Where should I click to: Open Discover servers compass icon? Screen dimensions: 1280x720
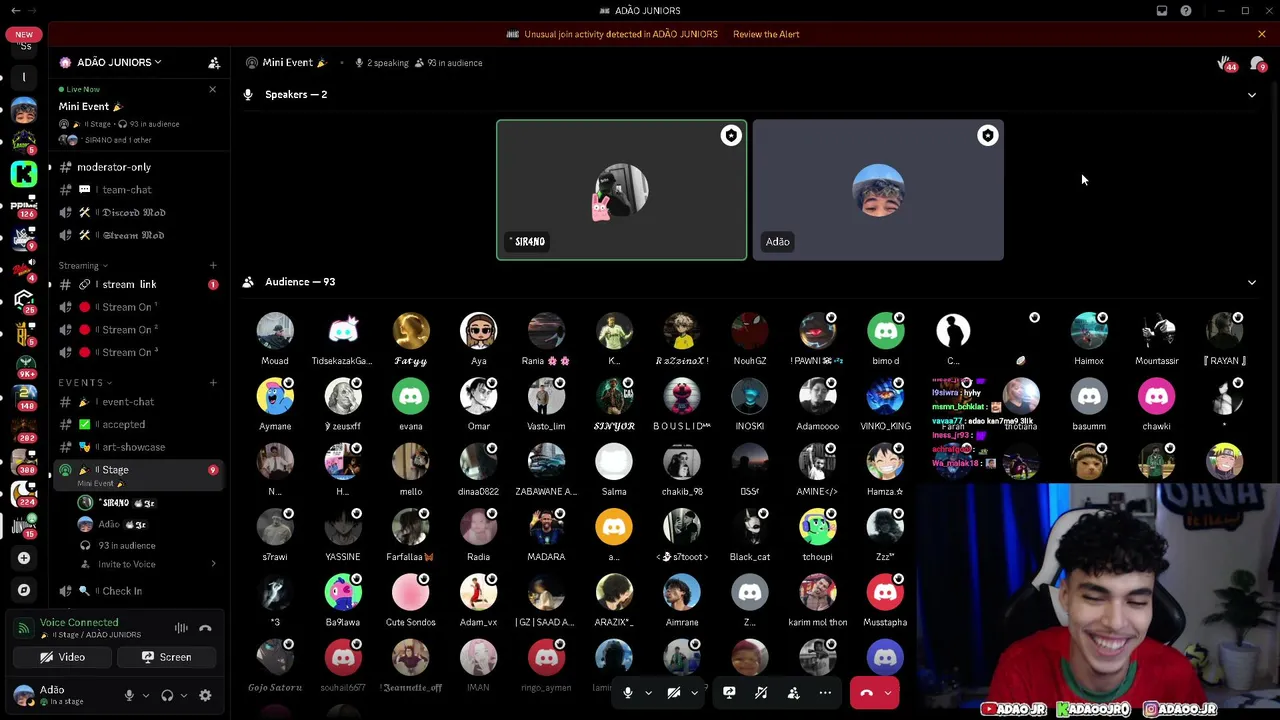pos(24,590)
